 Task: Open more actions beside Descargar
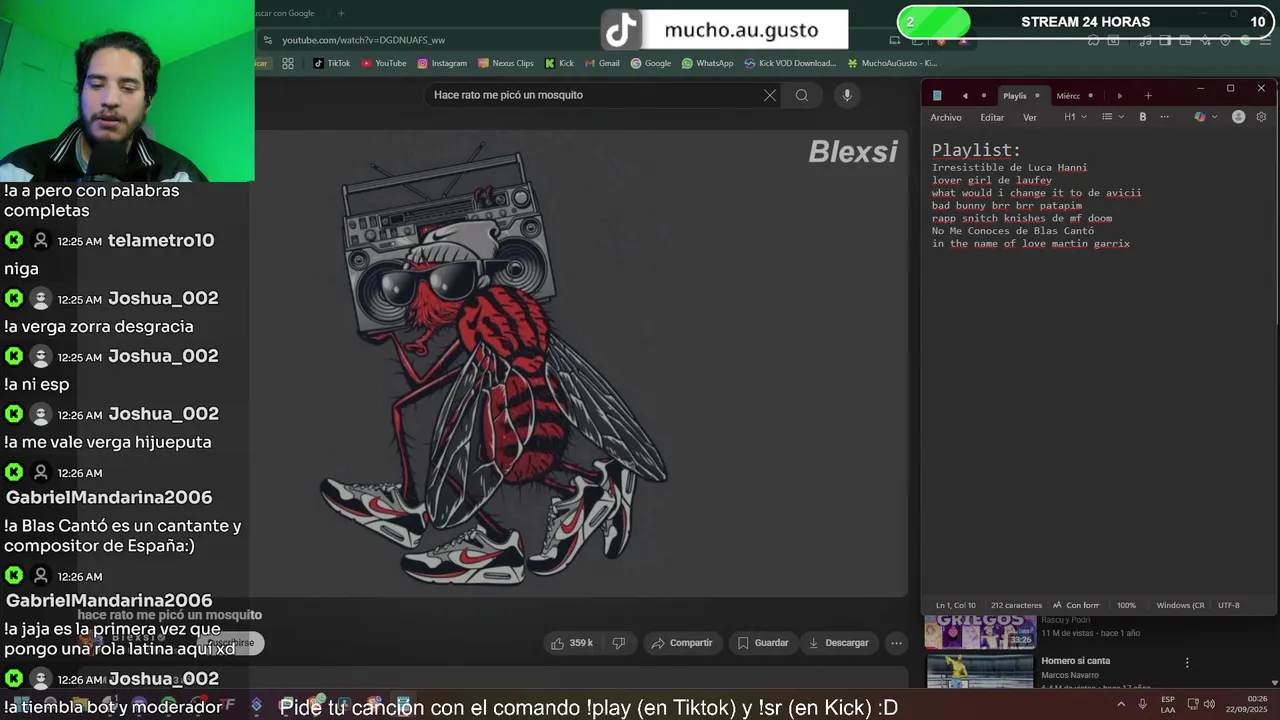pyautogui.click(x=897, y=643)
